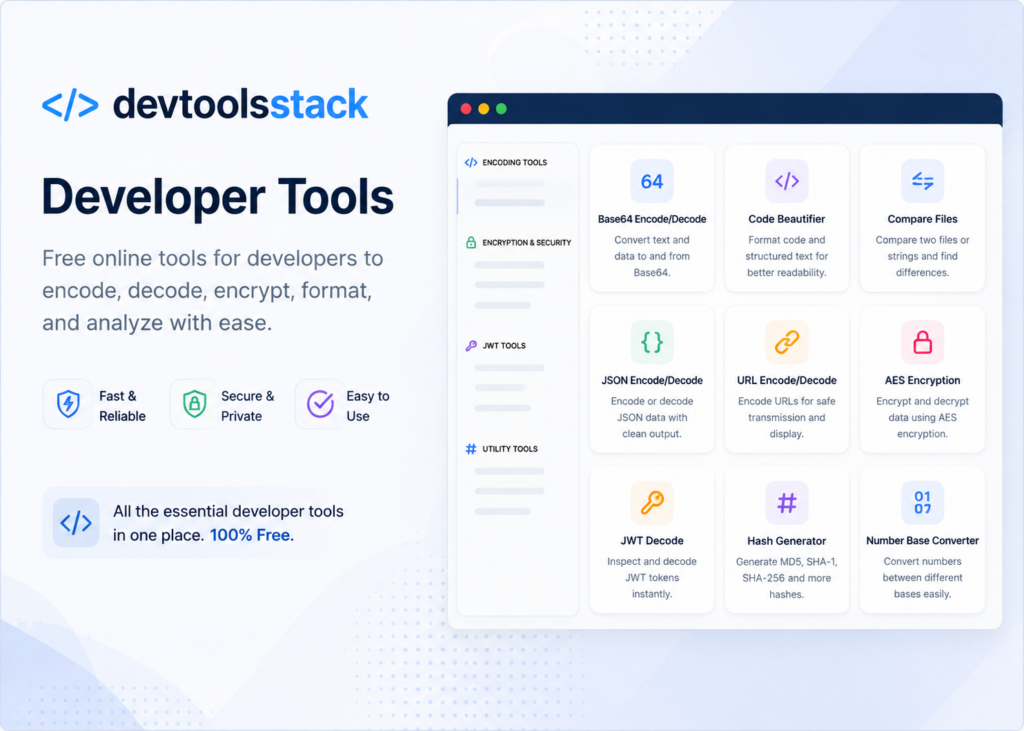Viewport: 1024px width, 731px height.
Task: Close the mockup window with red button
Action: [466, 108]
